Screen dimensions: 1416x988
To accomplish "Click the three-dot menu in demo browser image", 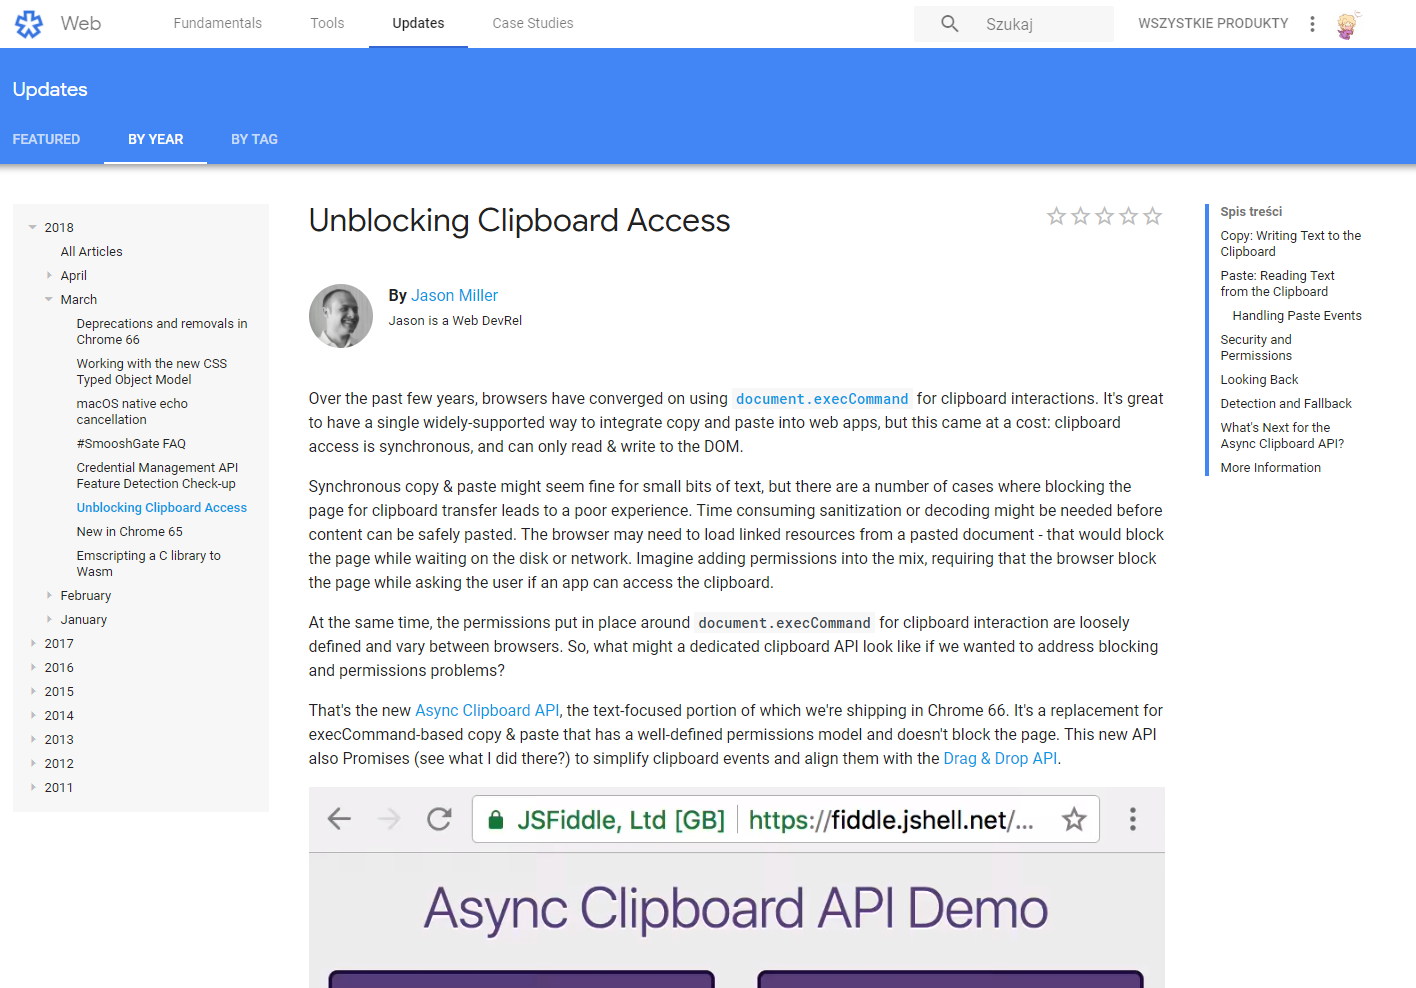I will tap(1132, 819).
